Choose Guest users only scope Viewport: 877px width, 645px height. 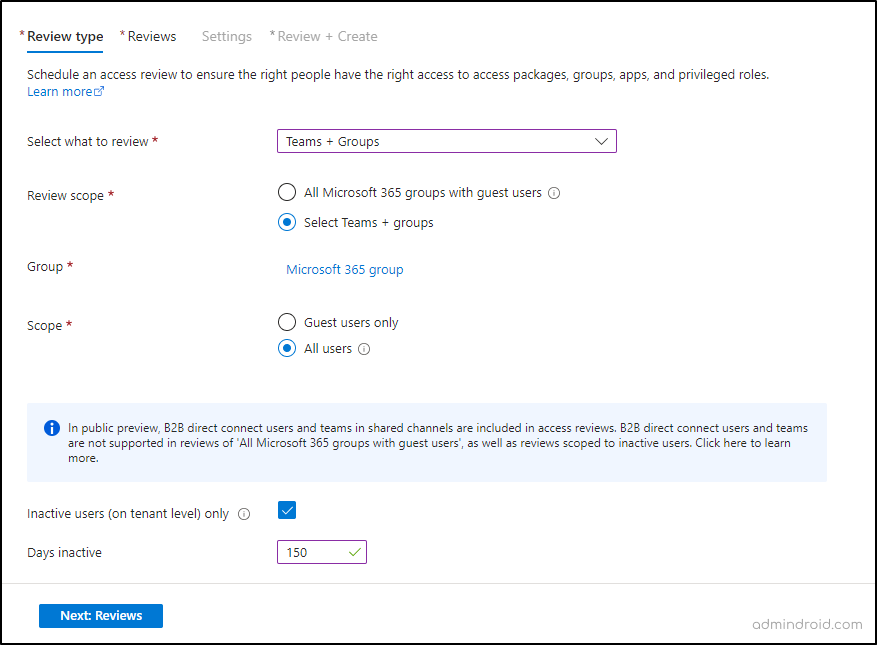[x=287, y=322]
